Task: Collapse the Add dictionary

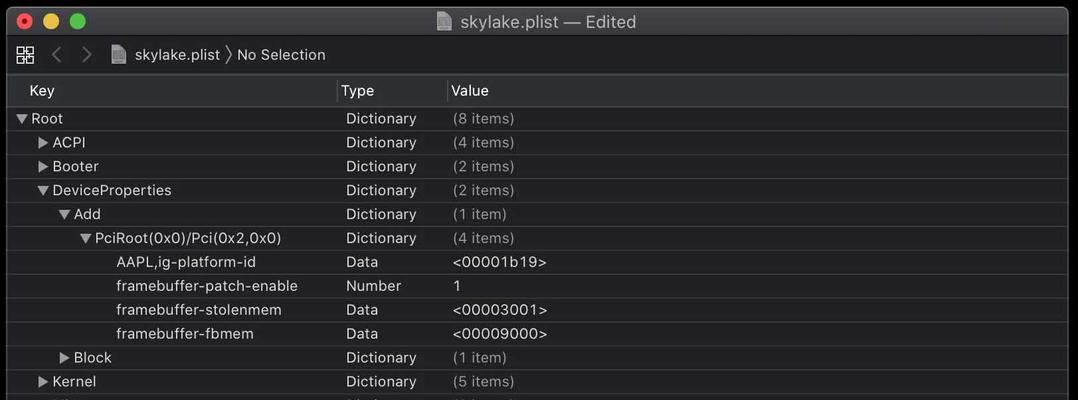Action: pos(65,214)
